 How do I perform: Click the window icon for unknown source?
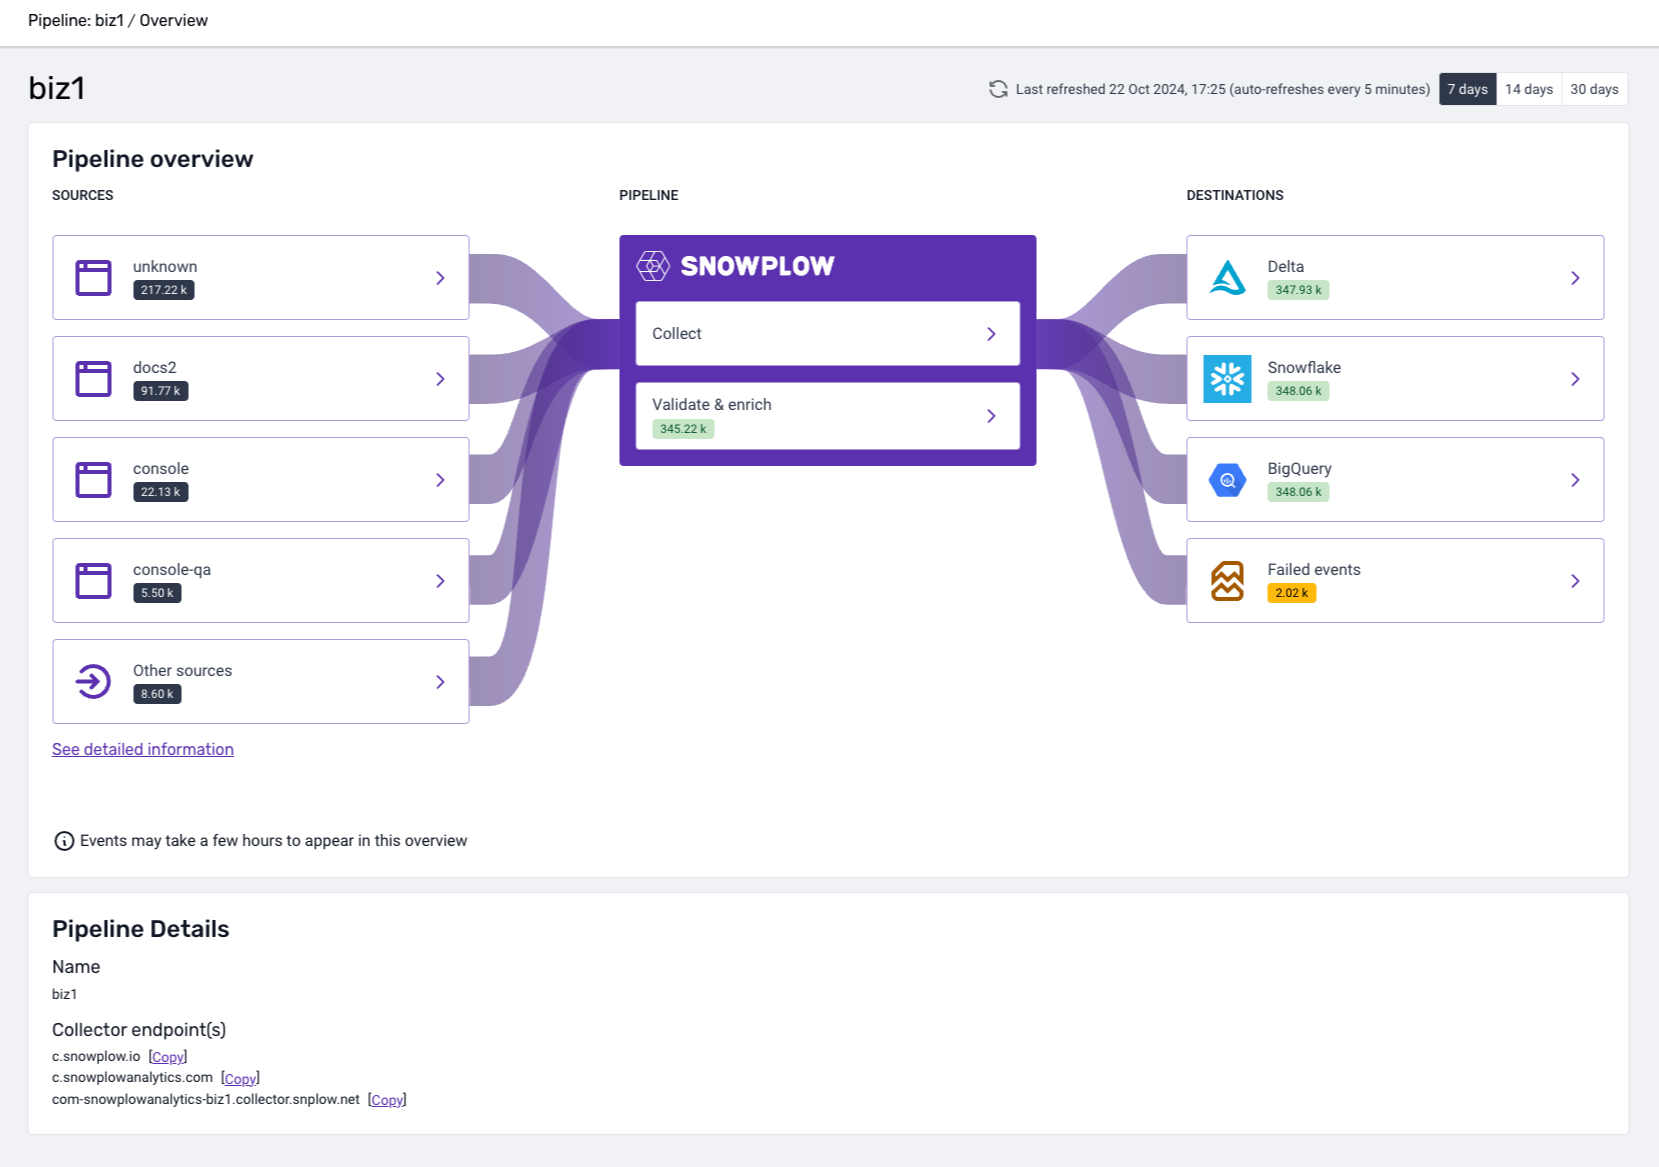[x=94, y=278]
